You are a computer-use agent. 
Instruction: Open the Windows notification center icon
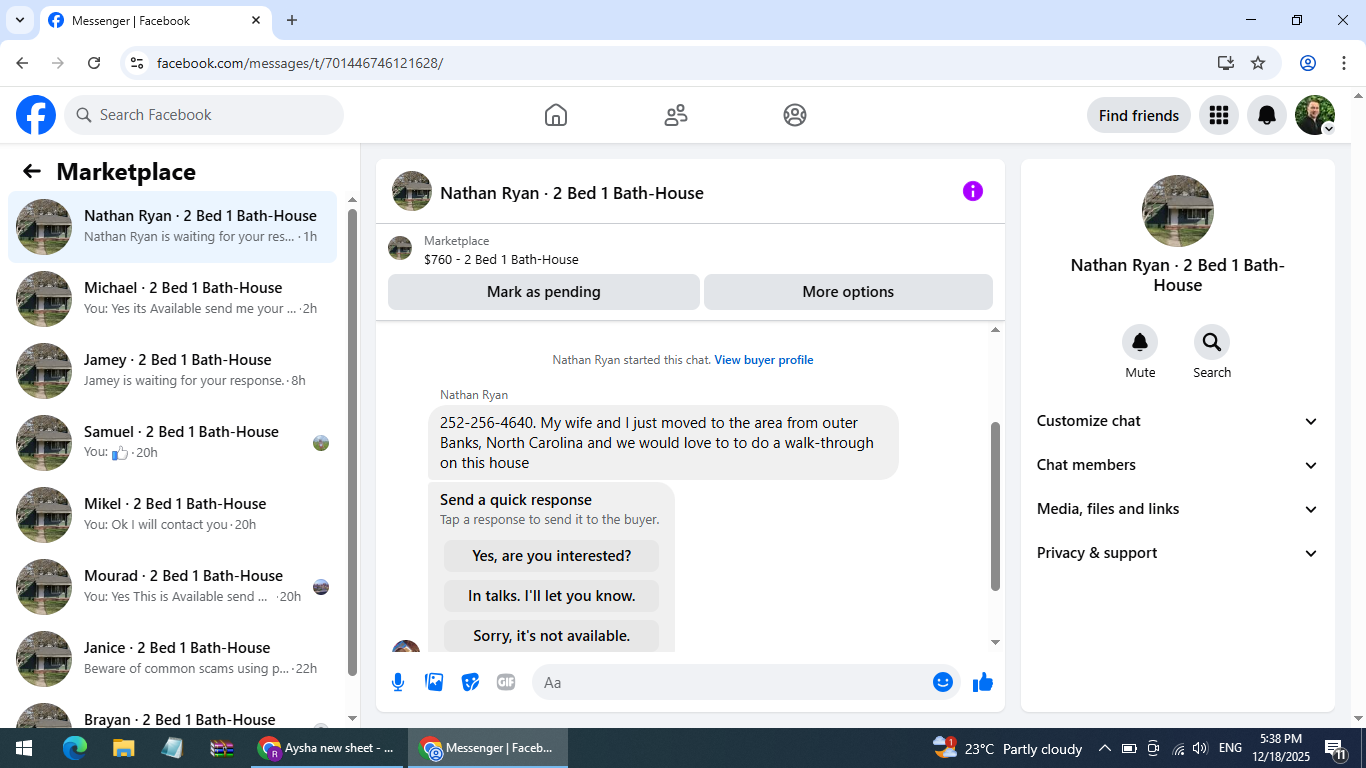[1336, 748]
